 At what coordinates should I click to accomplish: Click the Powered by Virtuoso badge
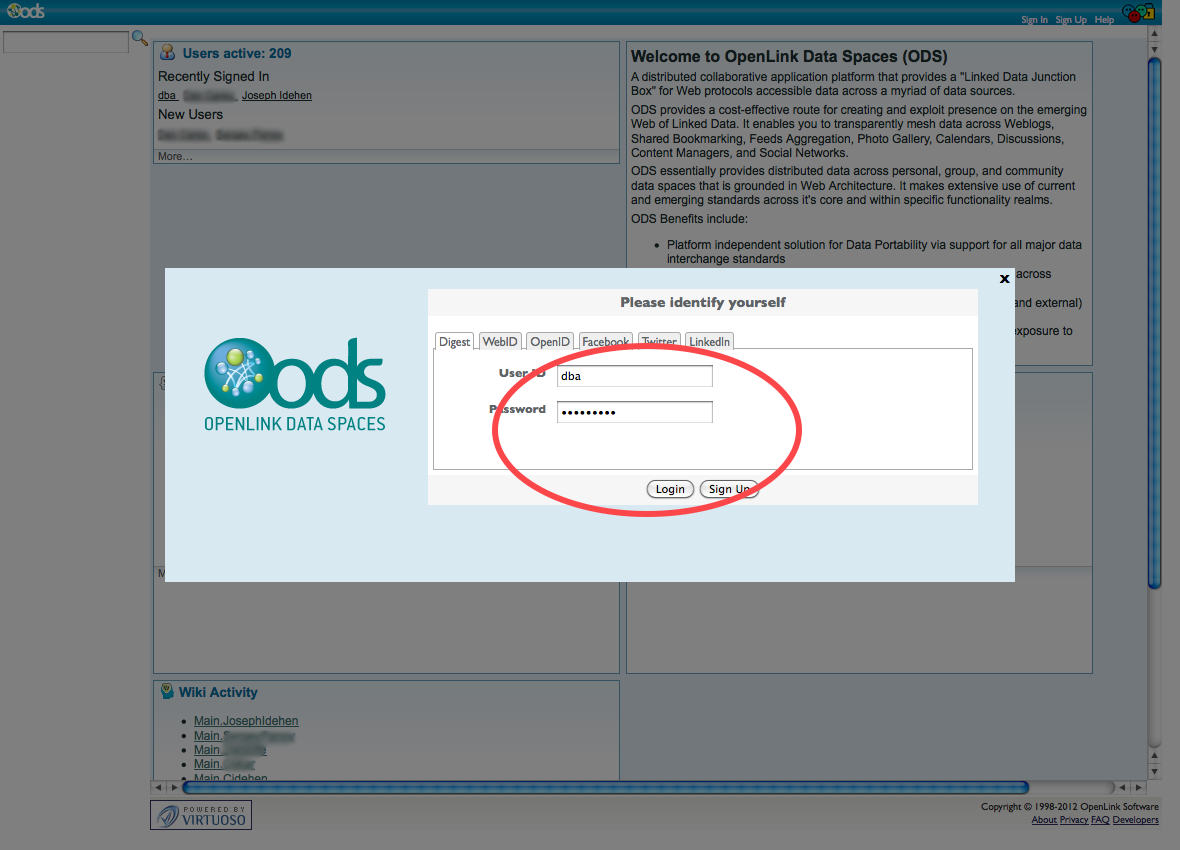coord(200,815)
